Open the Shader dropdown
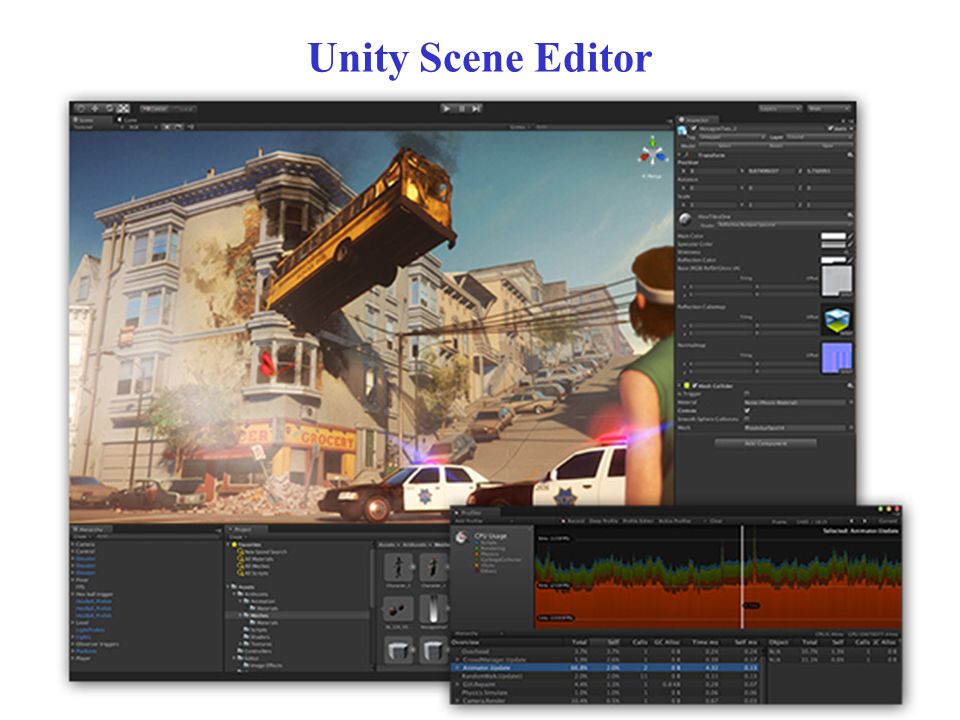Image resolution: width=960 pixels, height=720 pixels. point(784,225)
